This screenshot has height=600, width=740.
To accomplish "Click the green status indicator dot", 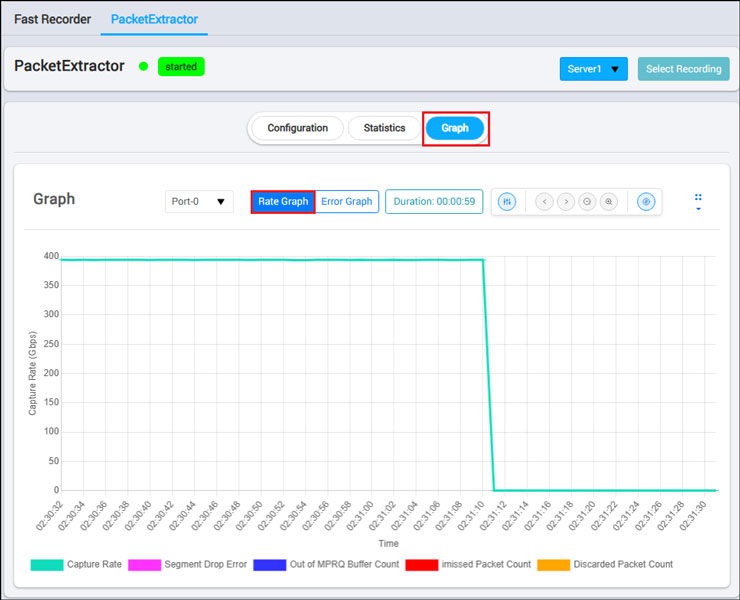I will (143, 67).
